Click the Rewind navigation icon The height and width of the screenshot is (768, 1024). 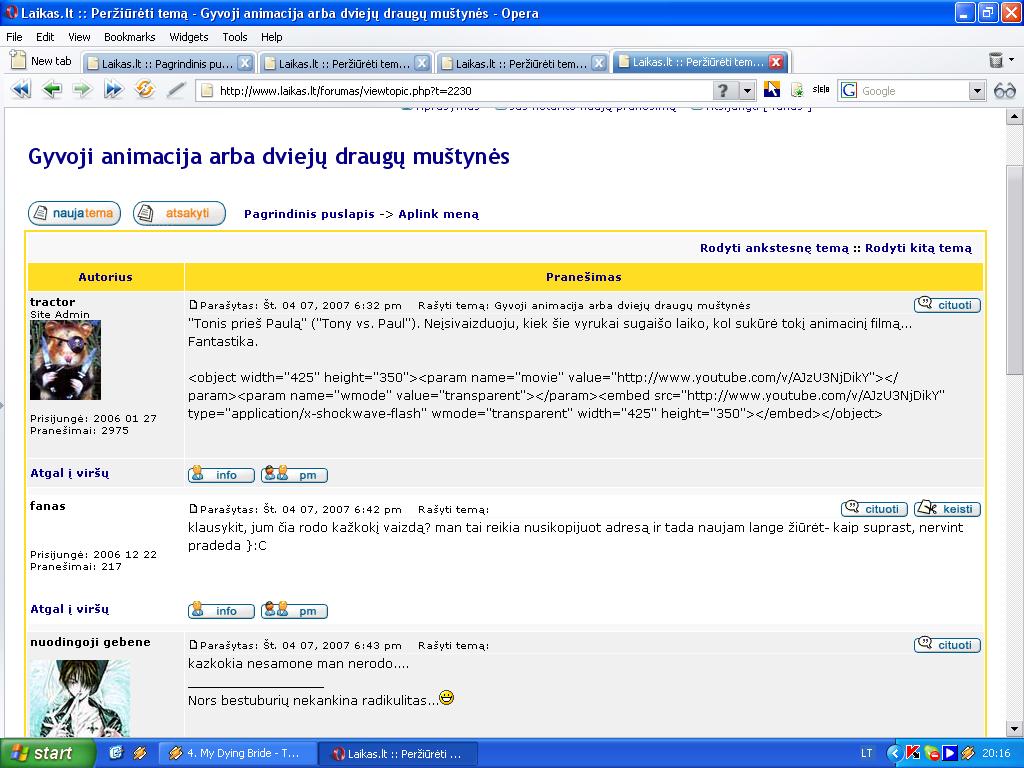[20, 90]
